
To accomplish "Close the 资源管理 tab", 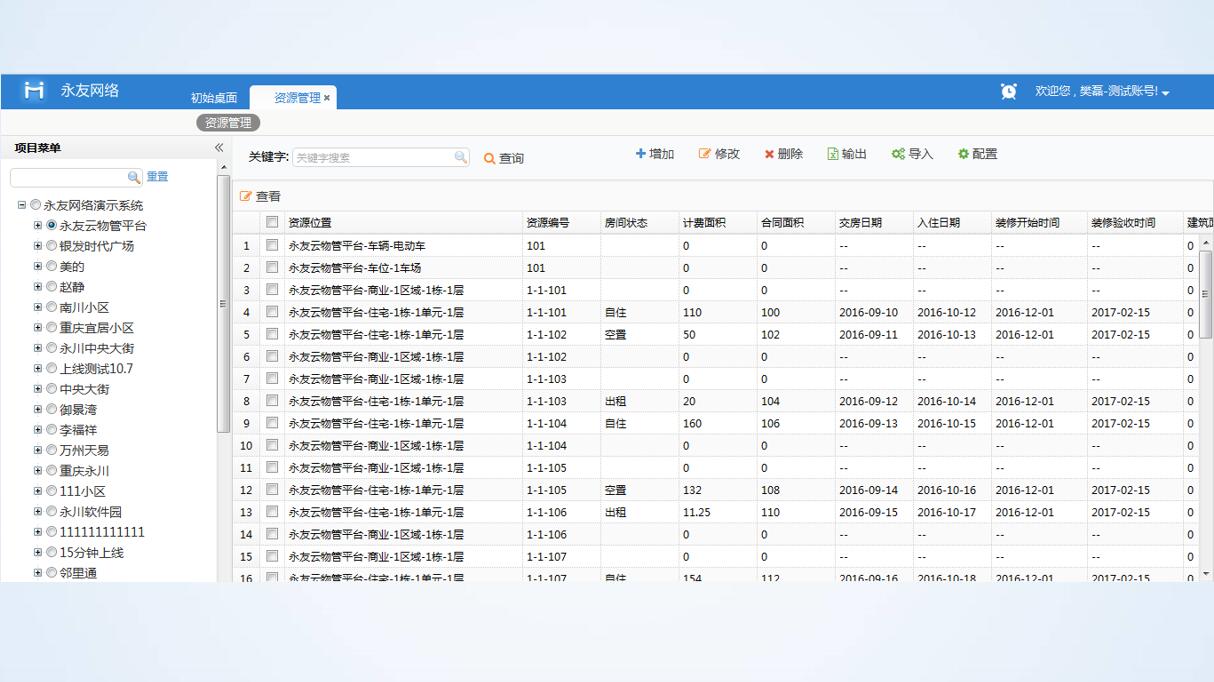I will 327,98.
